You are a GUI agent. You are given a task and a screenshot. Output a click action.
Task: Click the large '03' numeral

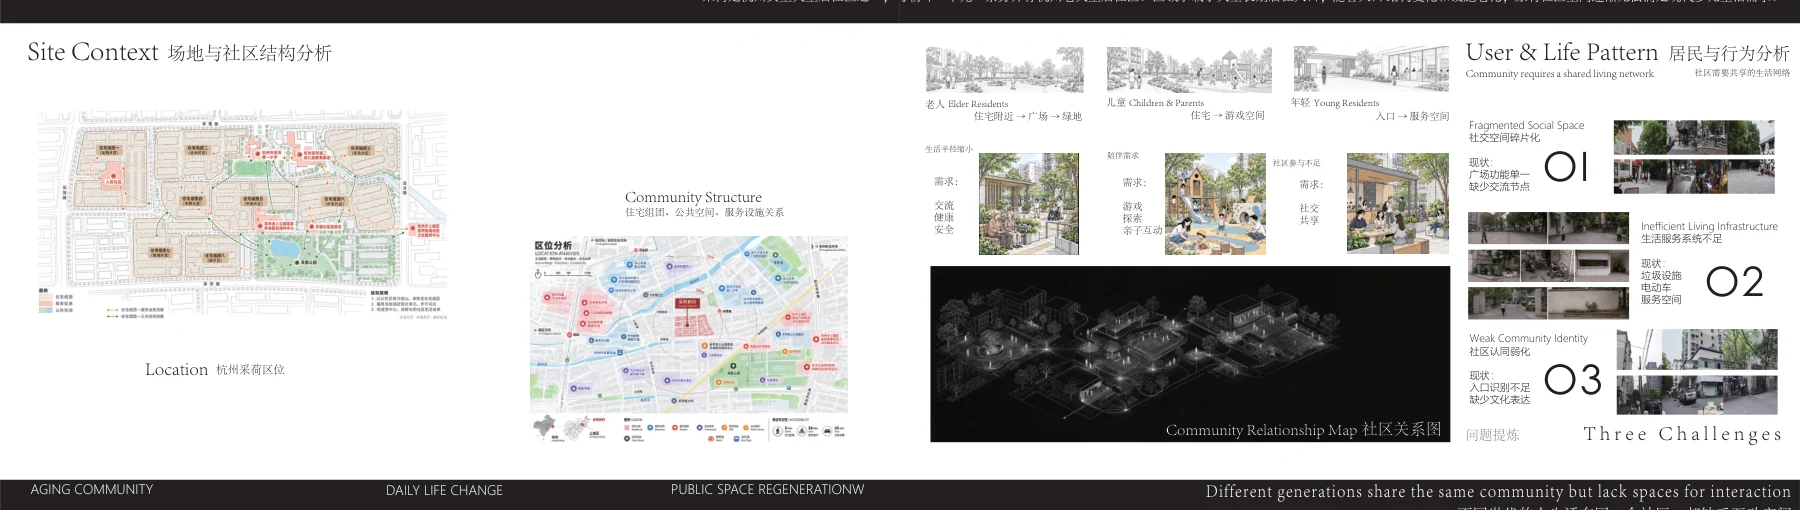tap(1573, 380)
